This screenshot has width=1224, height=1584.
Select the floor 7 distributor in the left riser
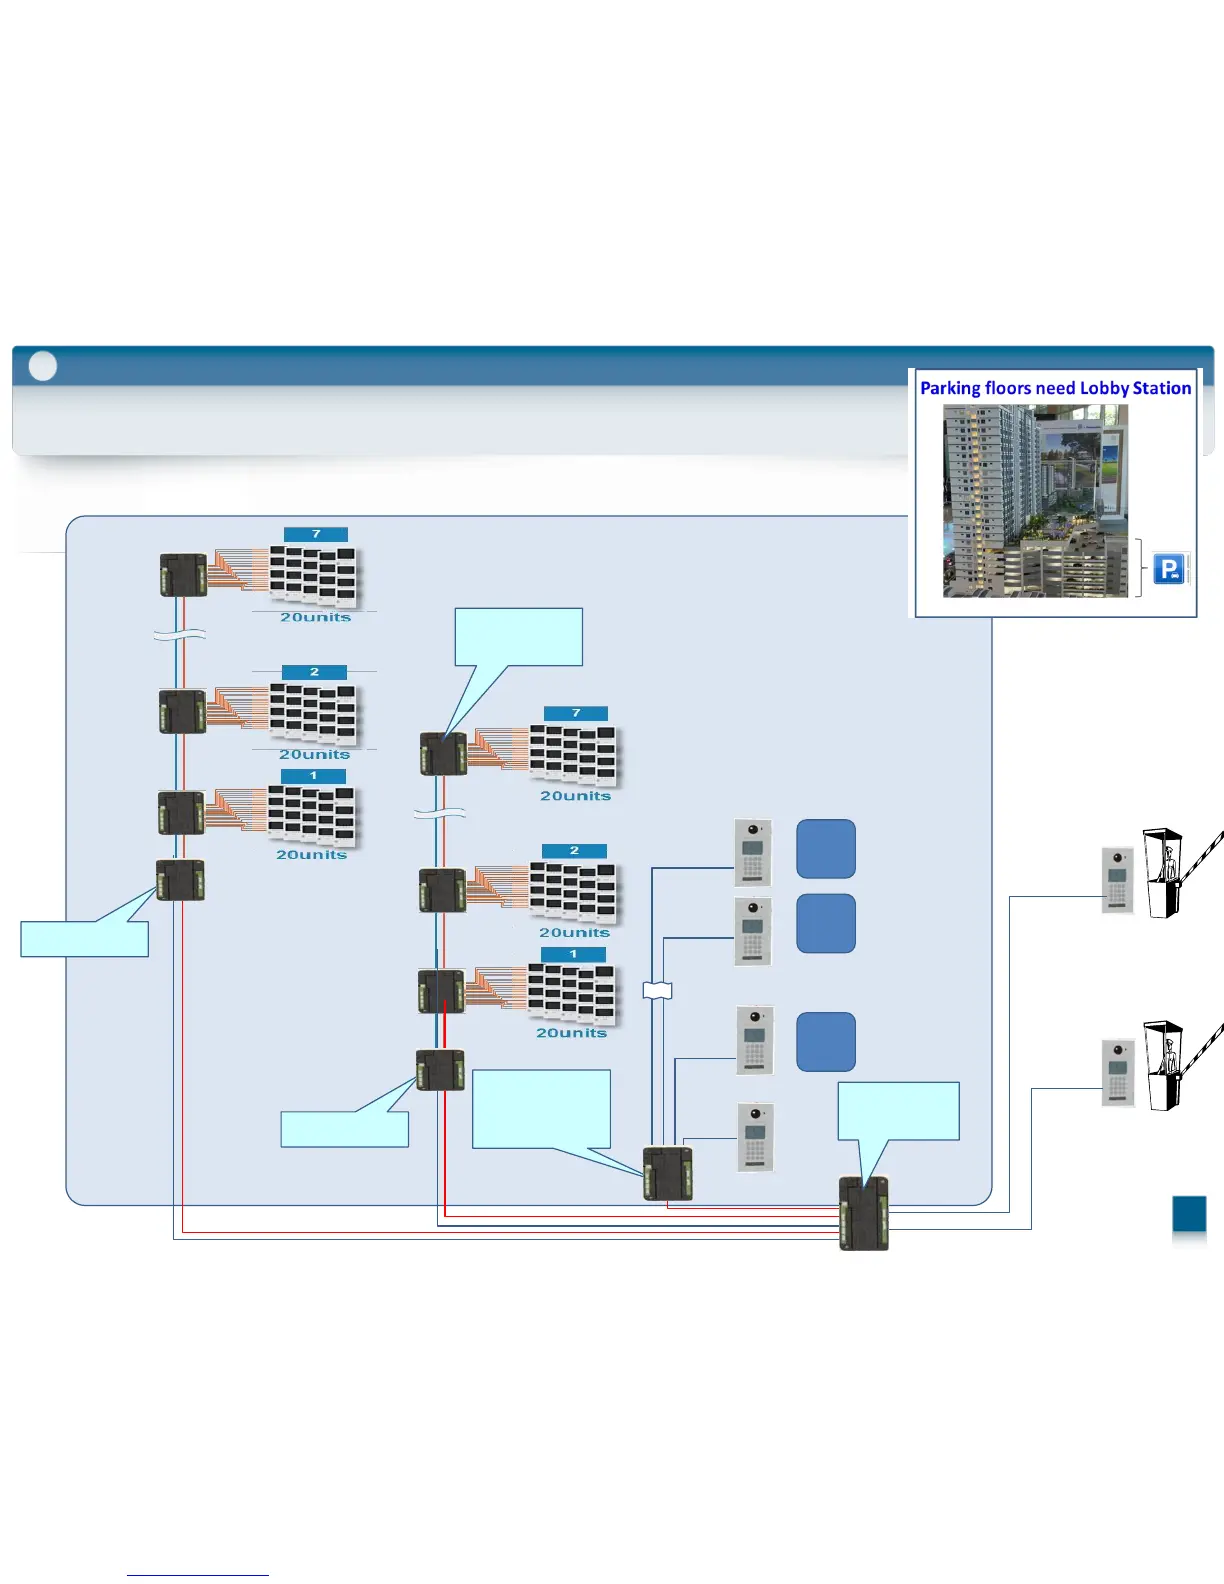click(x=184, y=575)
